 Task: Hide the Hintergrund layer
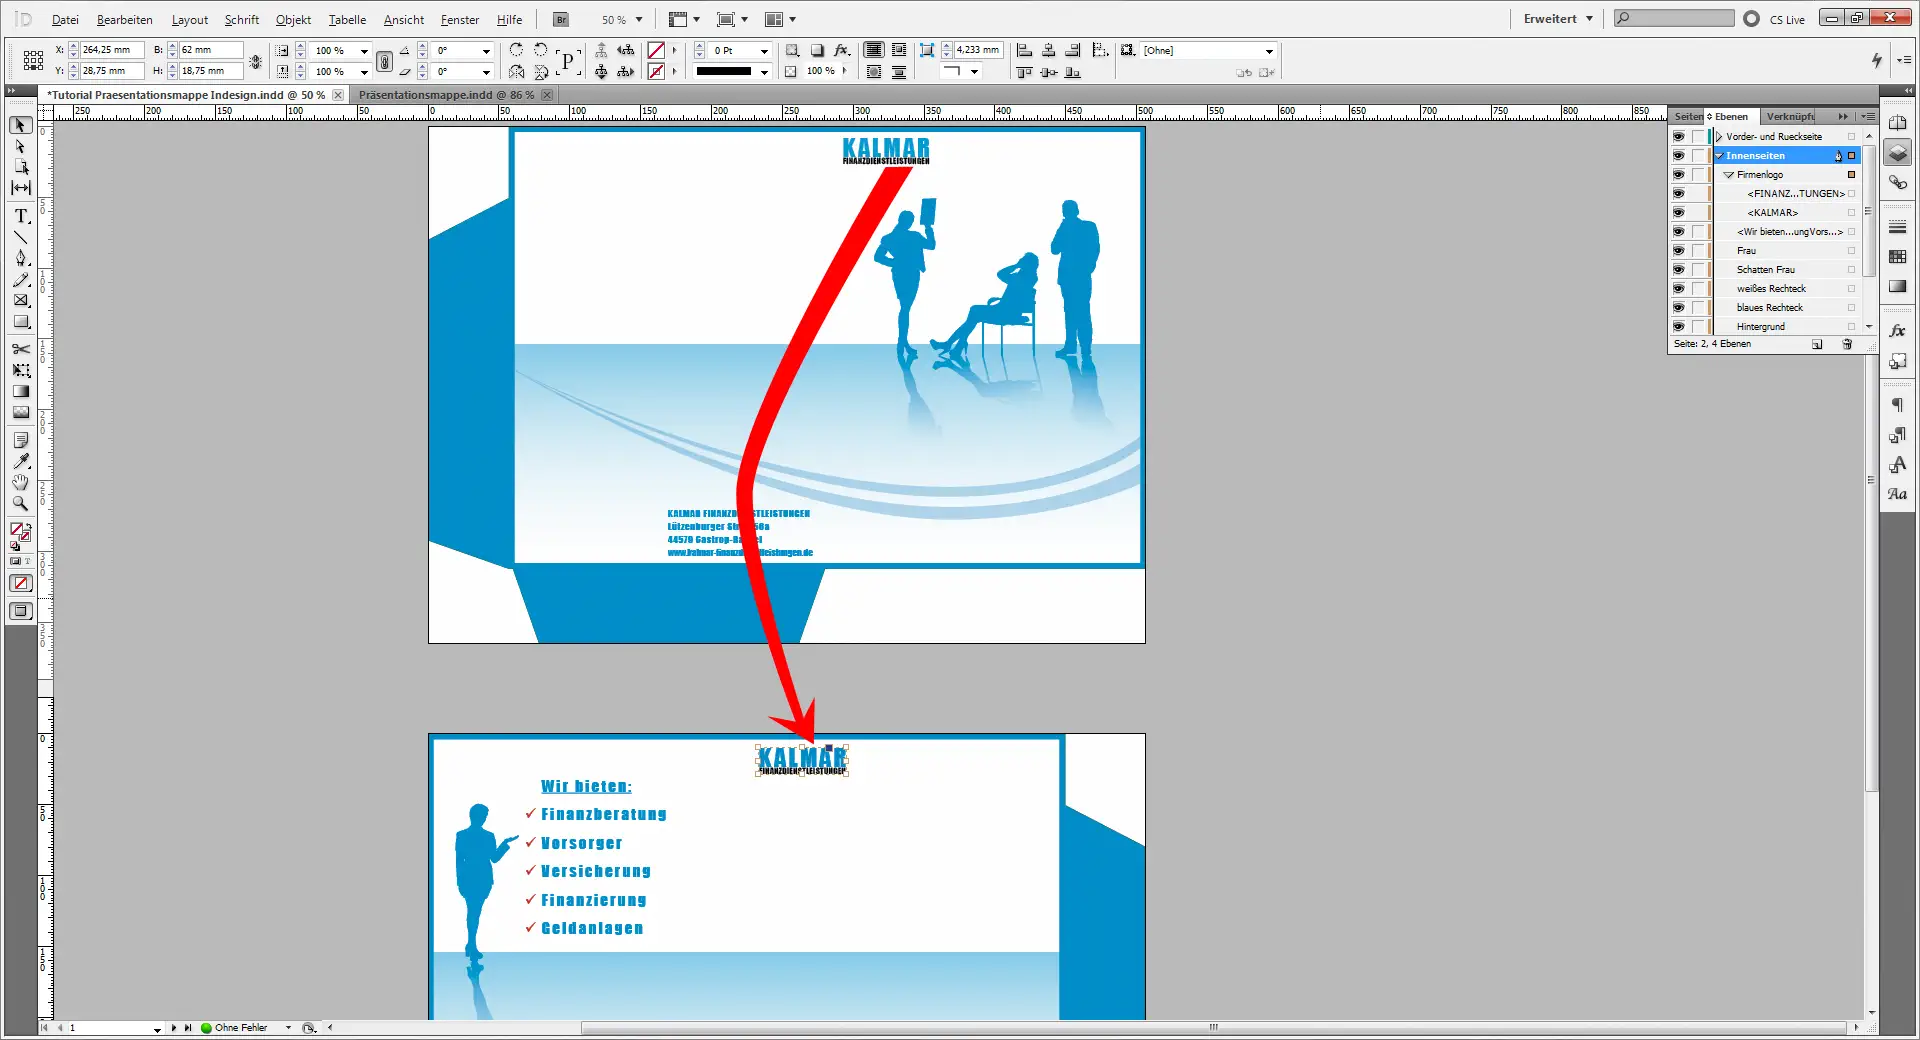pos(1679,326)
